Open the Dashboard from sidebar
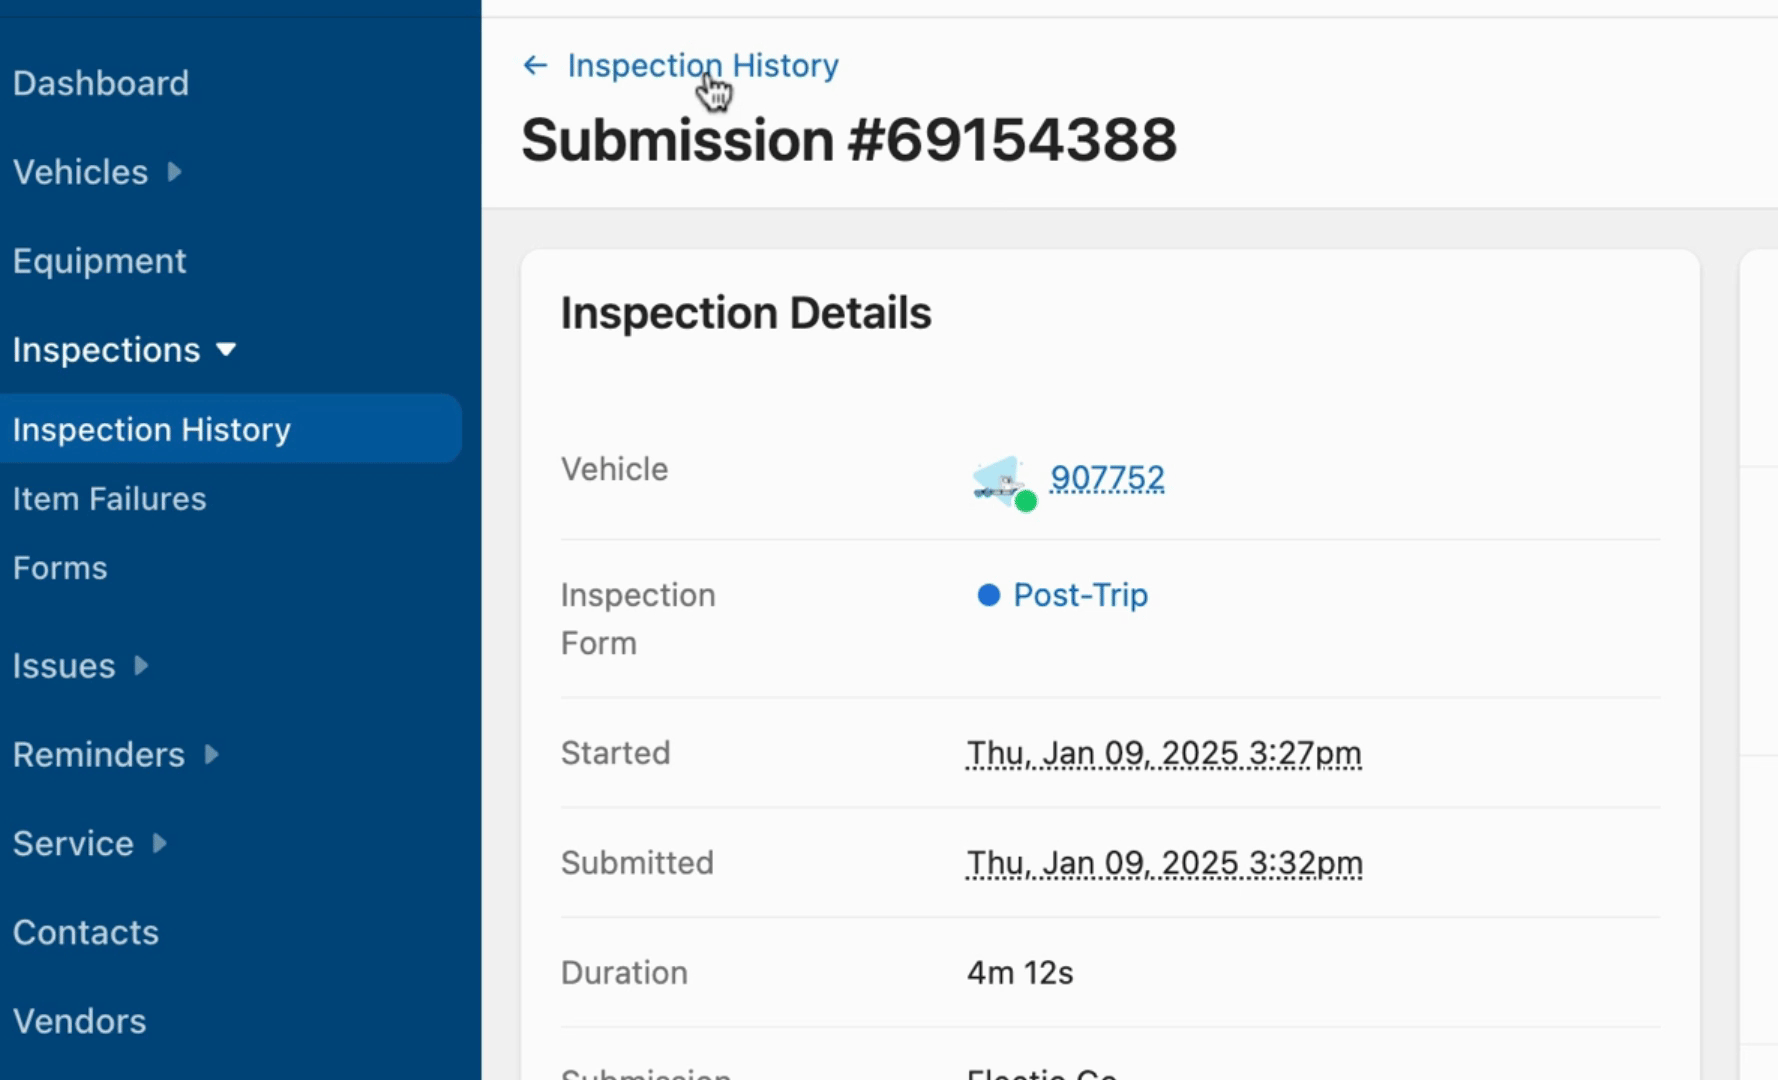 click(100, 83)
